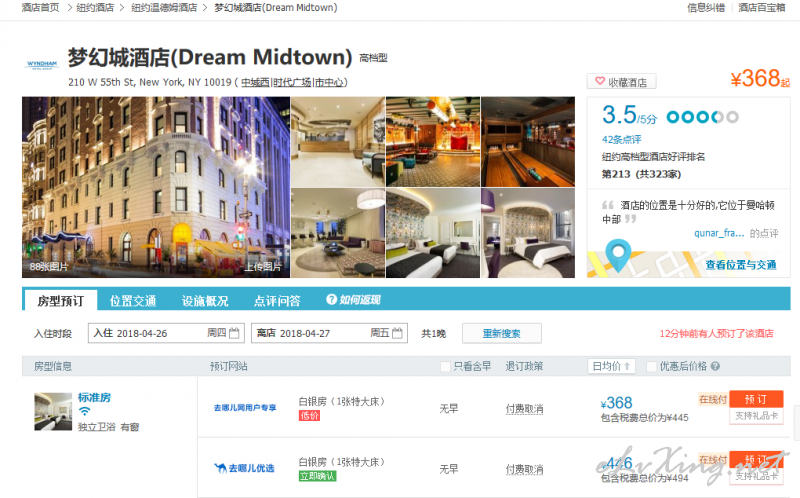Image resolution: width=800 pixels, height=498 pixels.
Task: Open the hotel lobby reception photo
Action: click(x=337, y=141)
